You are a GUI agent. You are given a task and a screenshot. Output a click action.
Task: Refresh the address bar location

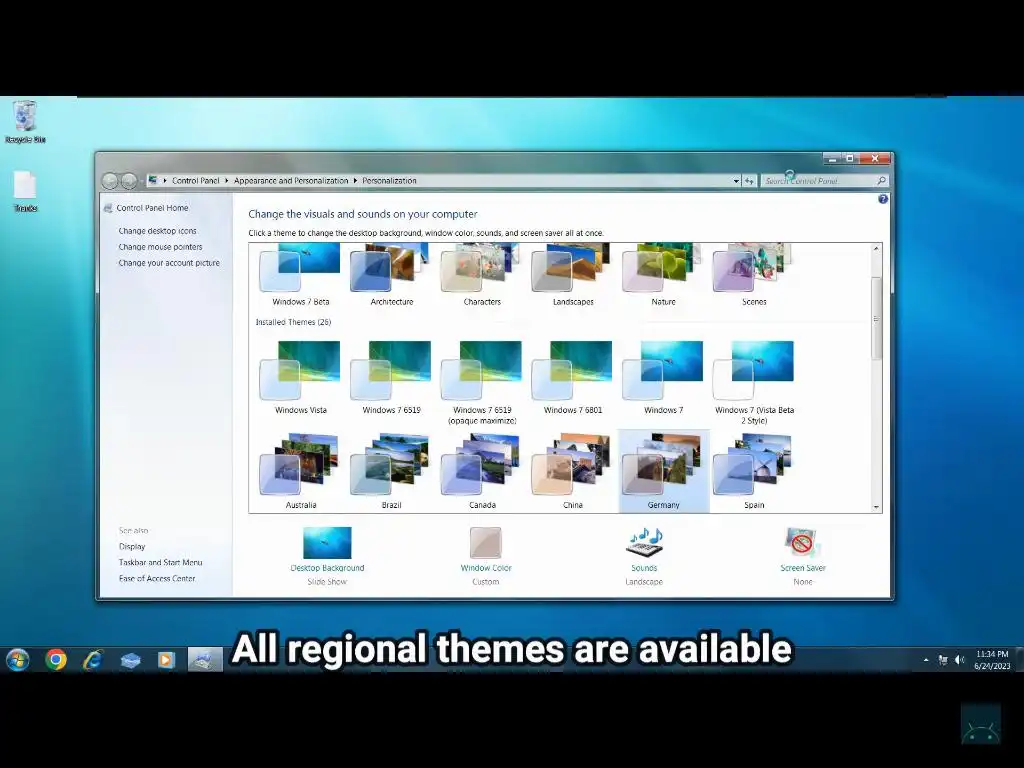pyautogui.click(x=749, y=181)
